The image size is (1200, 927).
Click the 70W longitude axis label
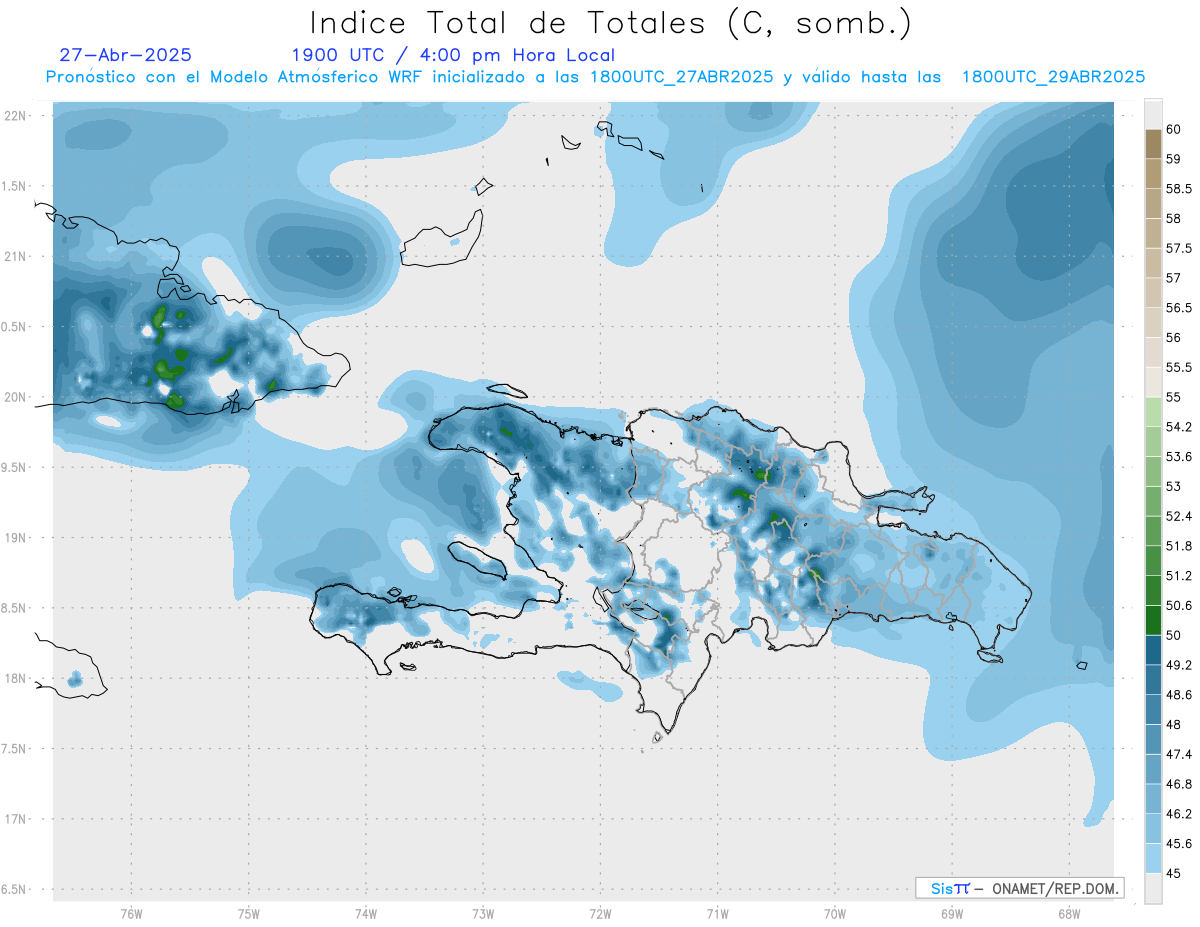pos(835,914)
